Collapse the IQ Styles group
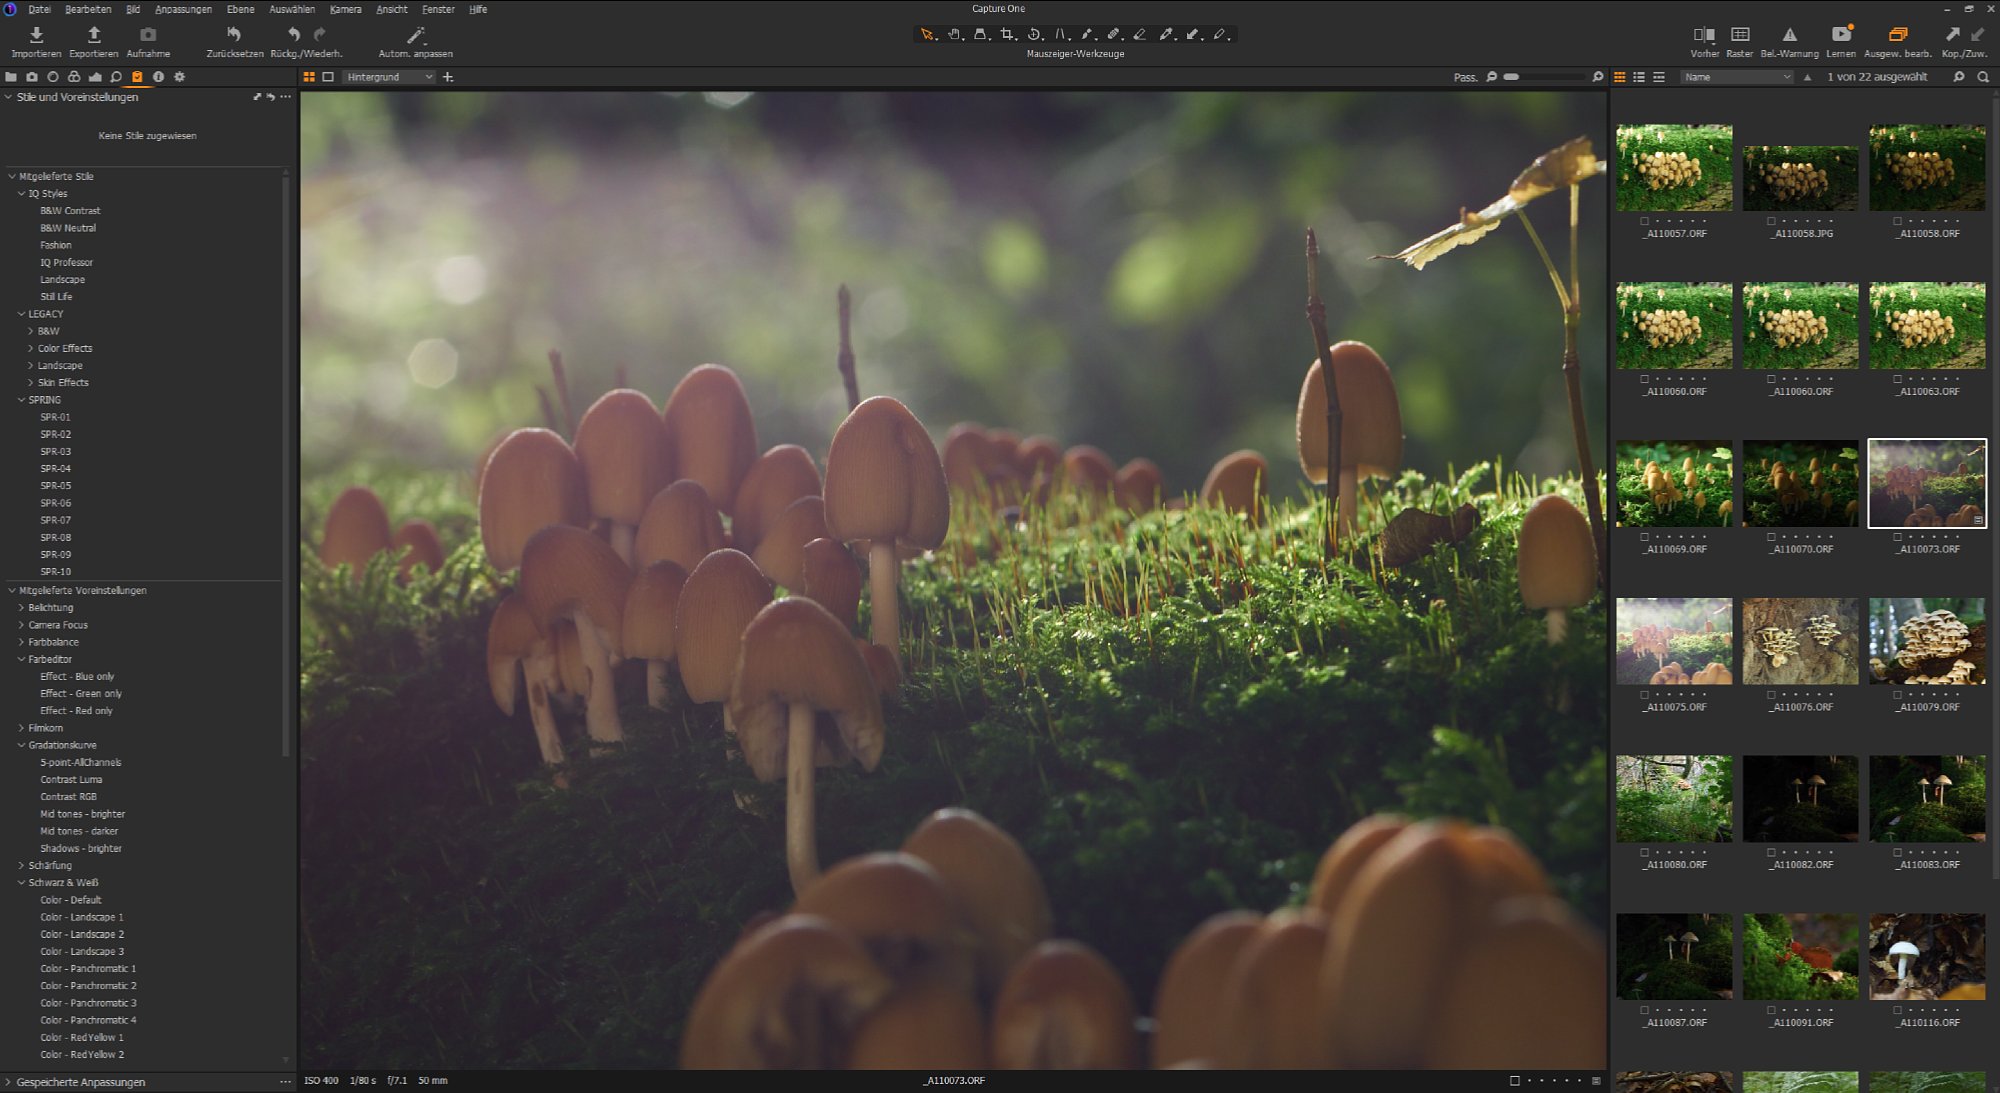 pos(21,193)
